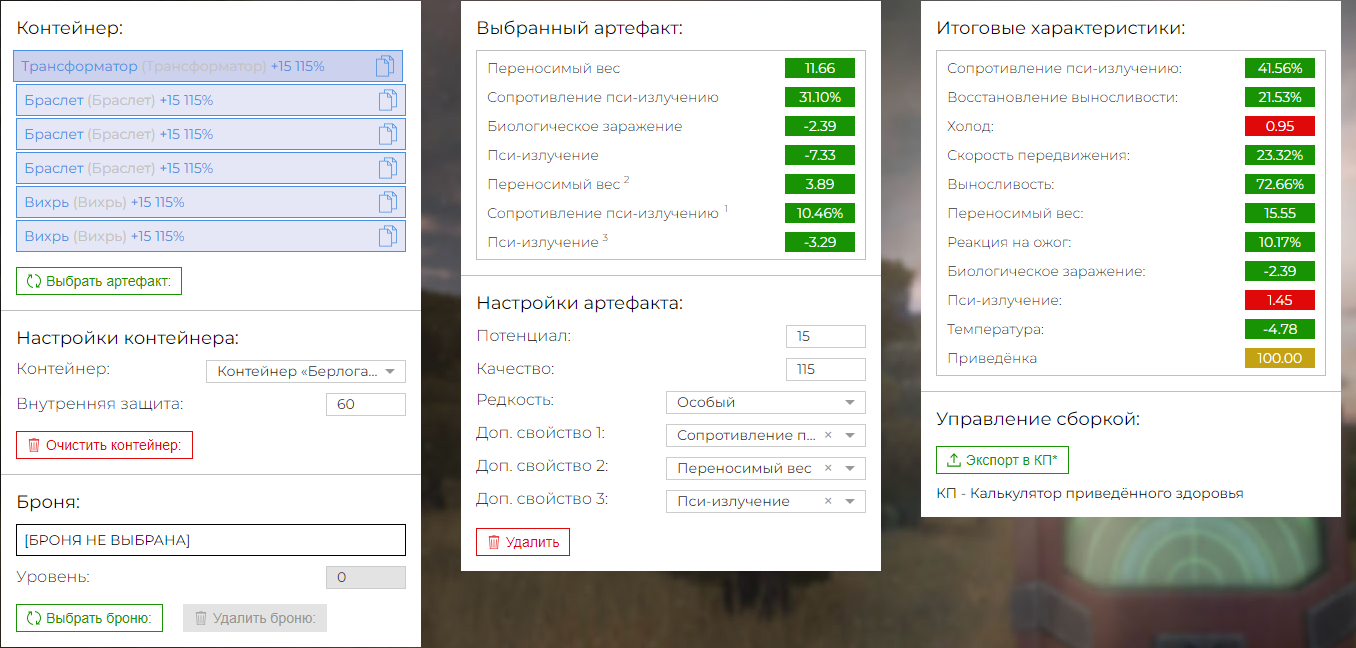The image size is (1356, 648).
Task: Click the Итоговые характеристики heading
Action: tap(1061, 28)
